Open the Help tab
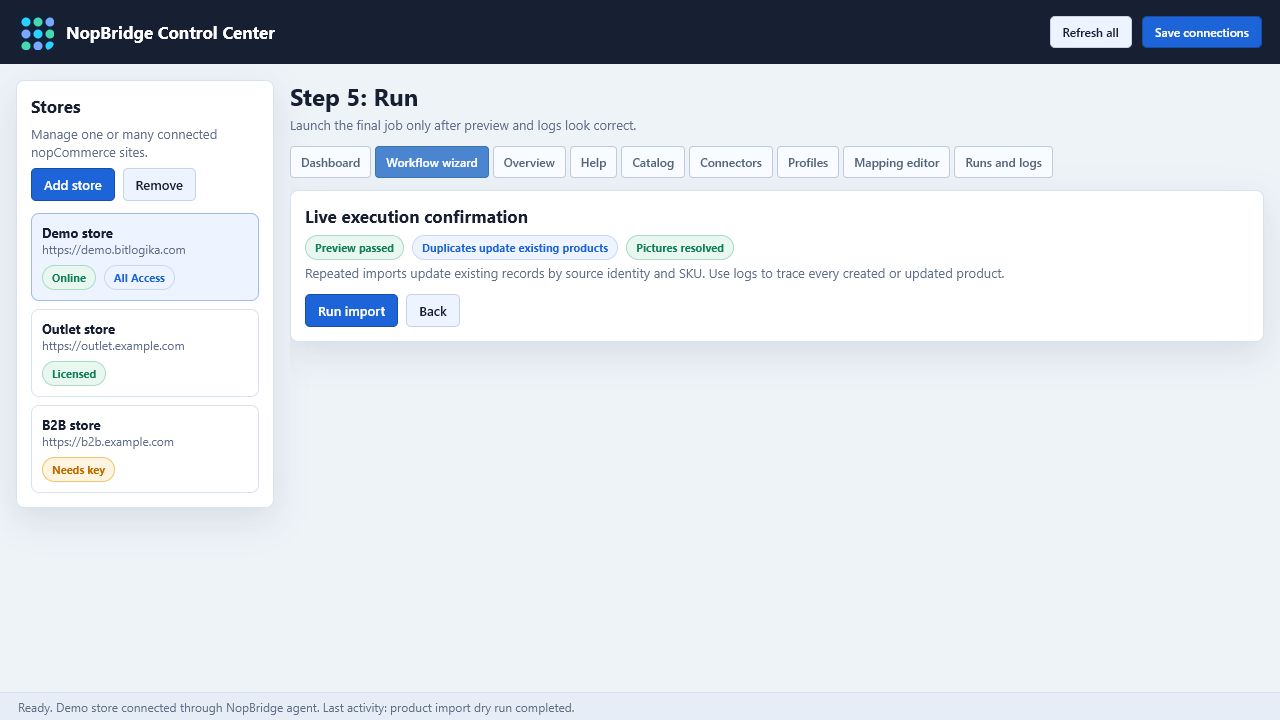 point(593,162)
